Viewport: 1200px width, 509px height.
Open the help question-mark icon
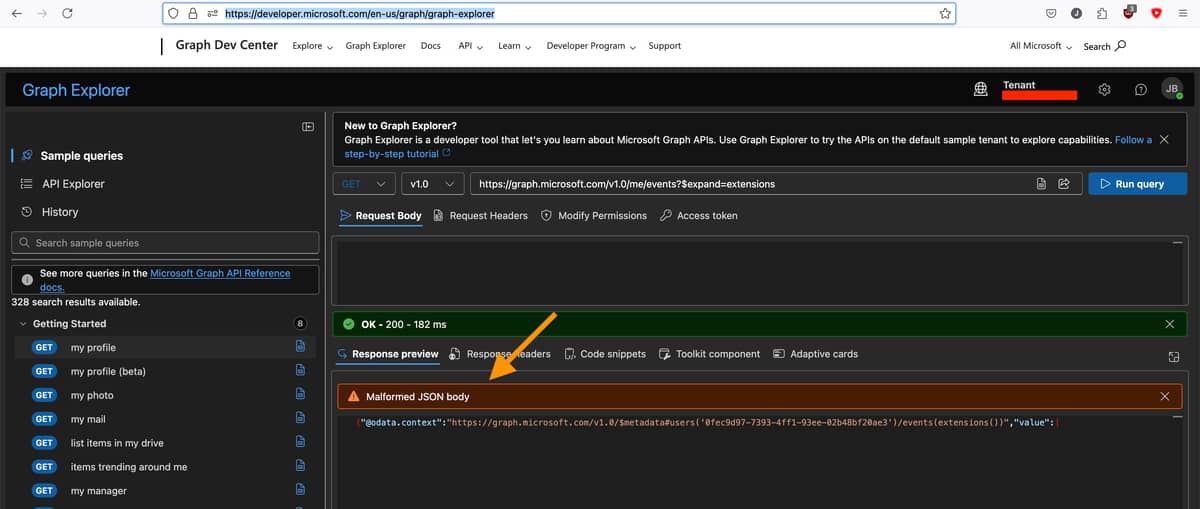pos(1141,89)
